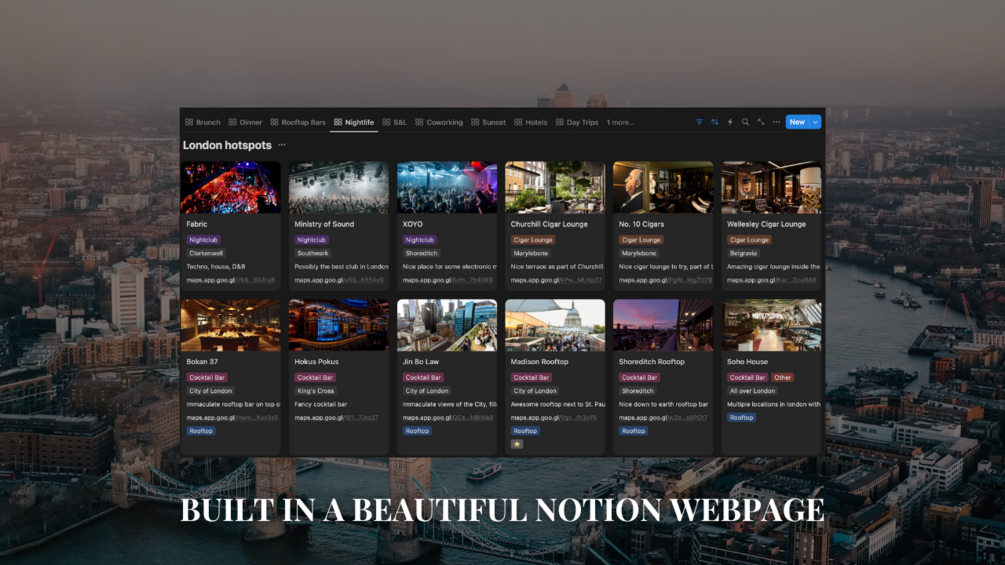
Task: Click the All over London tag
Action: (x=752, y=391)
